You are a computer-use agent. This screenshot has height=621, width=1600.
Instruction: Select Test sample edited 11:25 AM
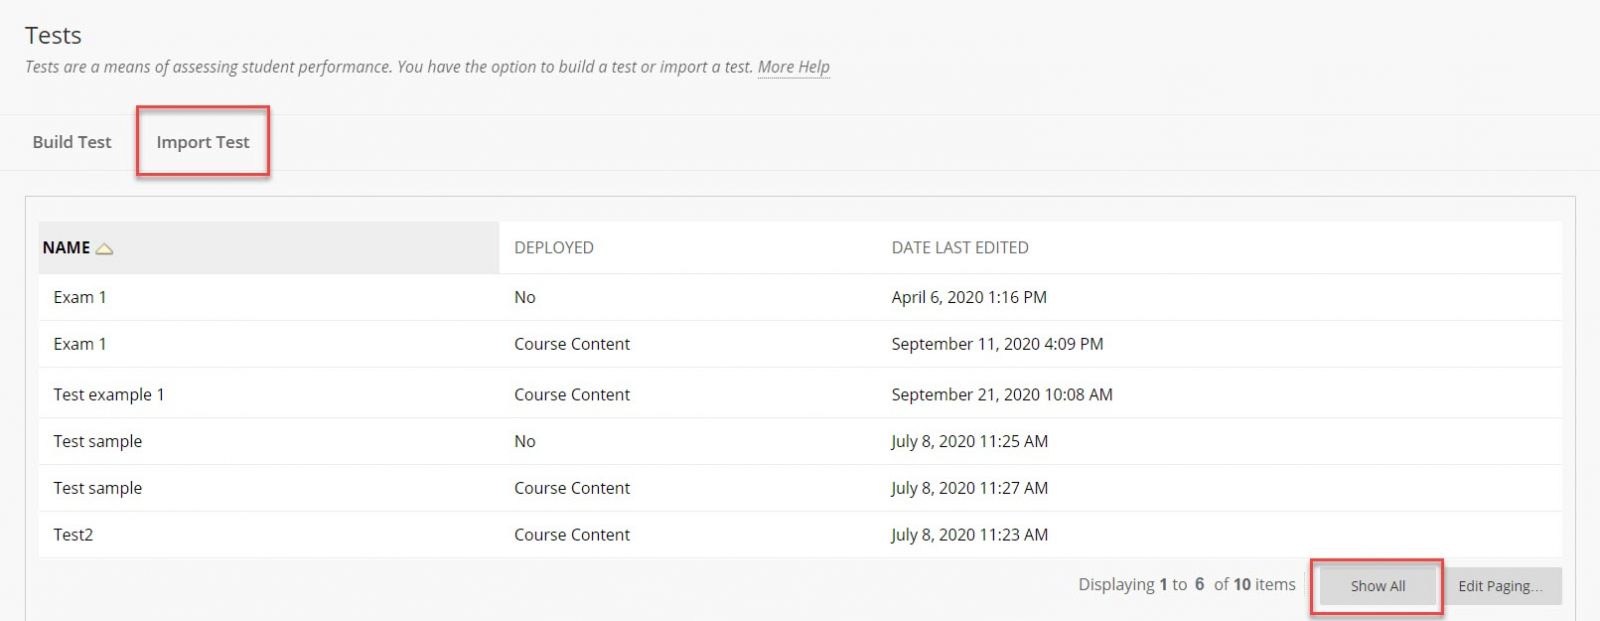point(97,441)
